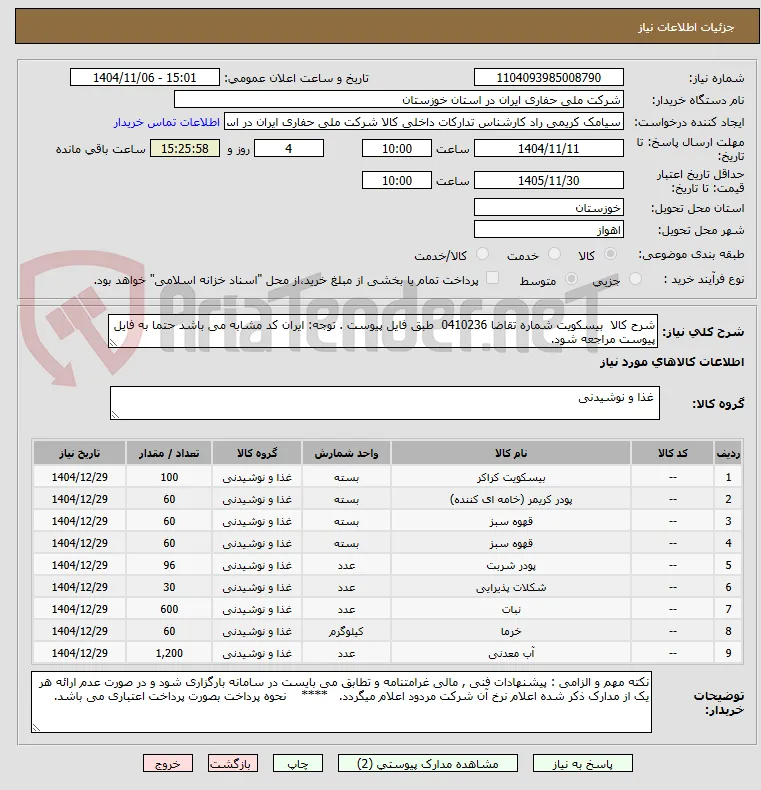The image size is (761, 790).
Task: Click the quantity 96 cell
Action: point(169,565)
